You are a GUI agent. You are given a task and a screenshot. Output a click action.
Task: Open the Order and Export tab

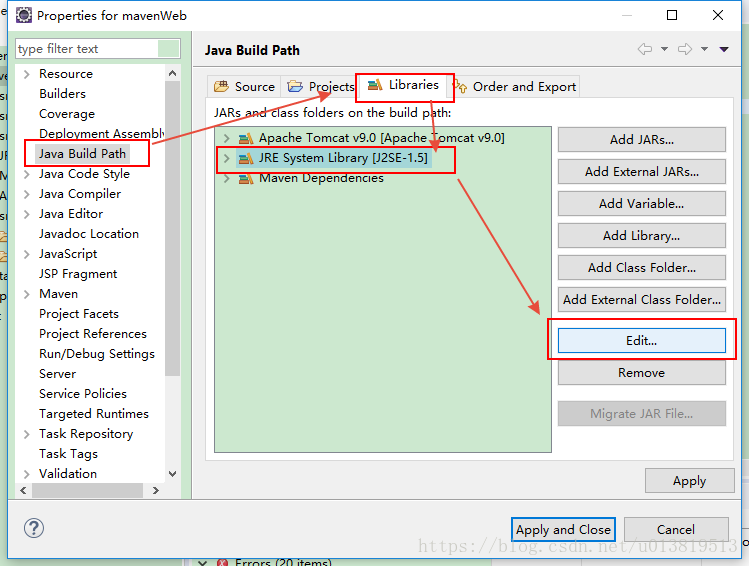click(x=515, y=86)
